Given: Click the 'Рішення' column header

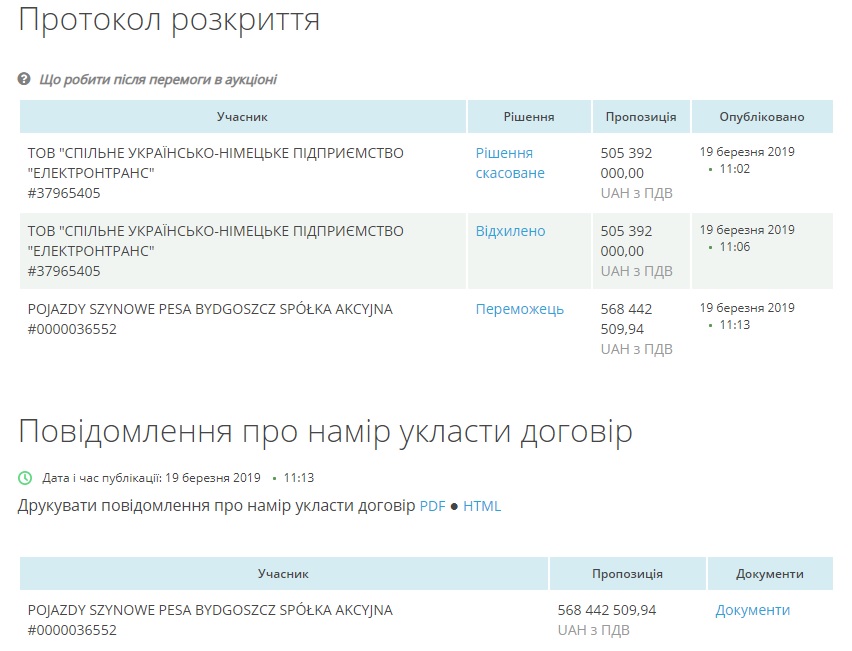Looking at the screenshot, I should pyautogui.click(x=529, y=117).
